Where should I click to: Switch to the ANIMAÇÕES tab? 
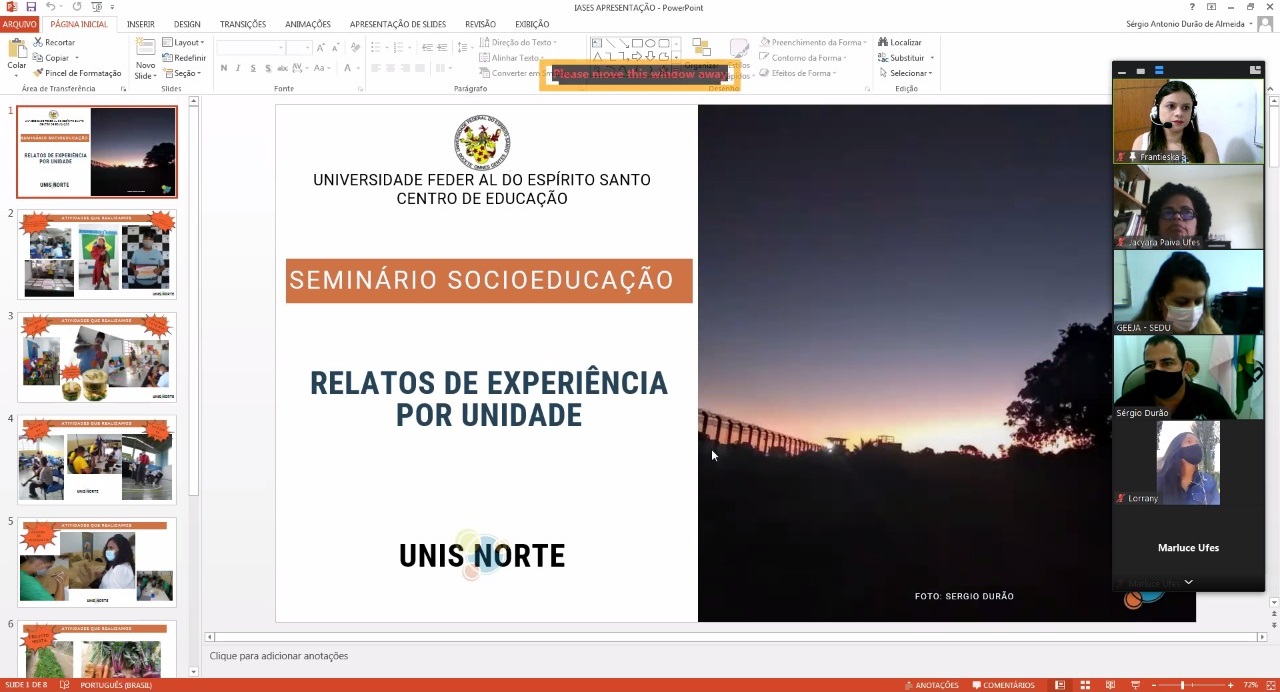[x=308, y=24]
